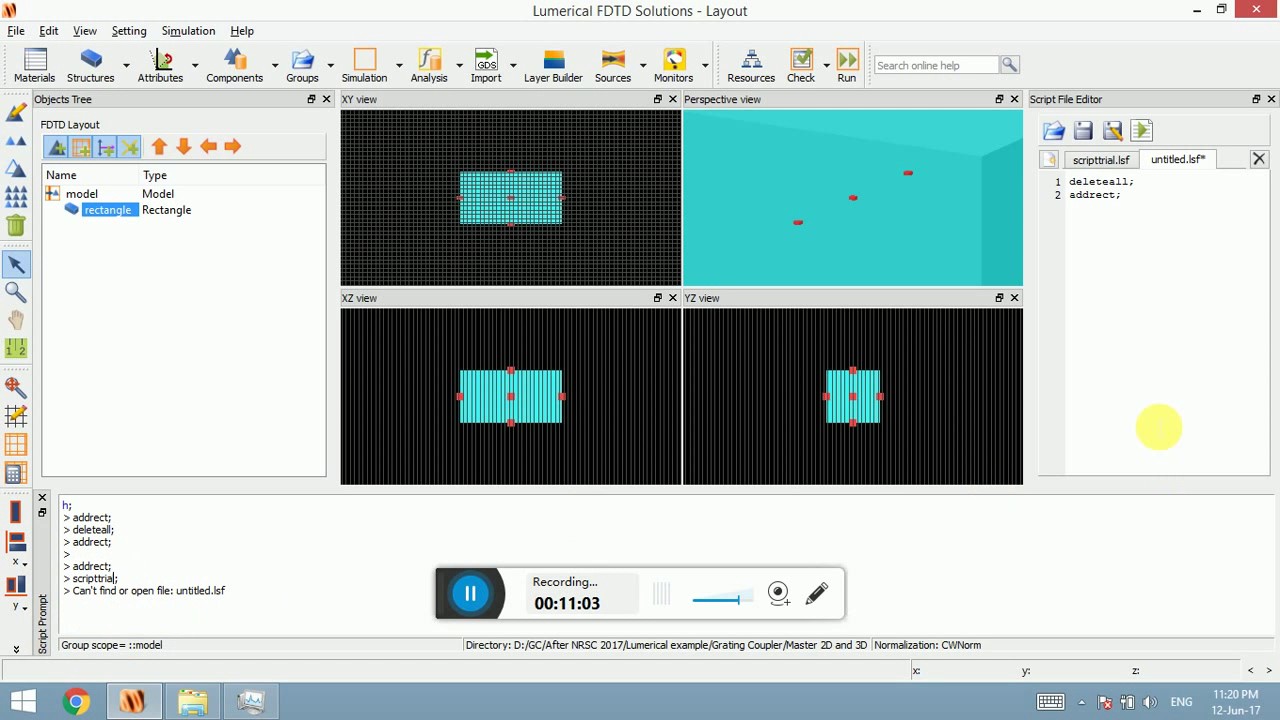Click Save As script icon
Viewport: 1280px width, 720px height.
click(x=1112, y=131)
